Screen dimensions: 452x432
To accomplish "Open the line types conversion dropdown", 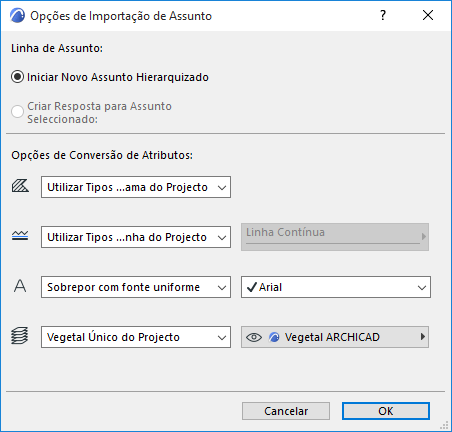I will pyautogui.click(x=136, y=237).
